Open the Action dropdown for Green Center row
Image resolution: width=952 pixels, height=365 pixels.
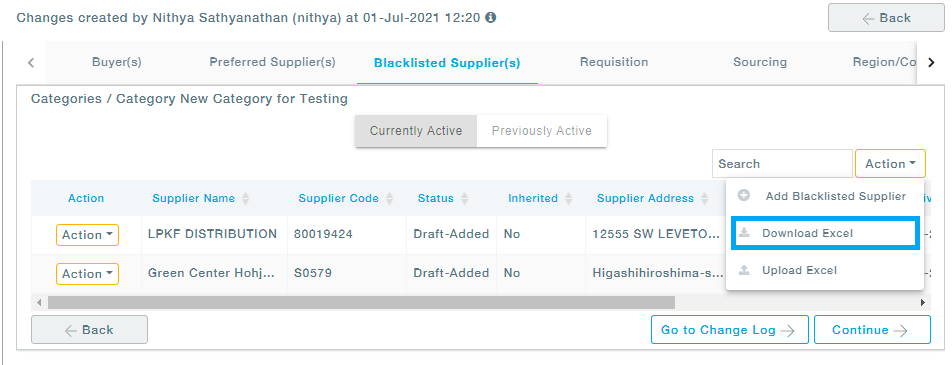coord(87,274)
